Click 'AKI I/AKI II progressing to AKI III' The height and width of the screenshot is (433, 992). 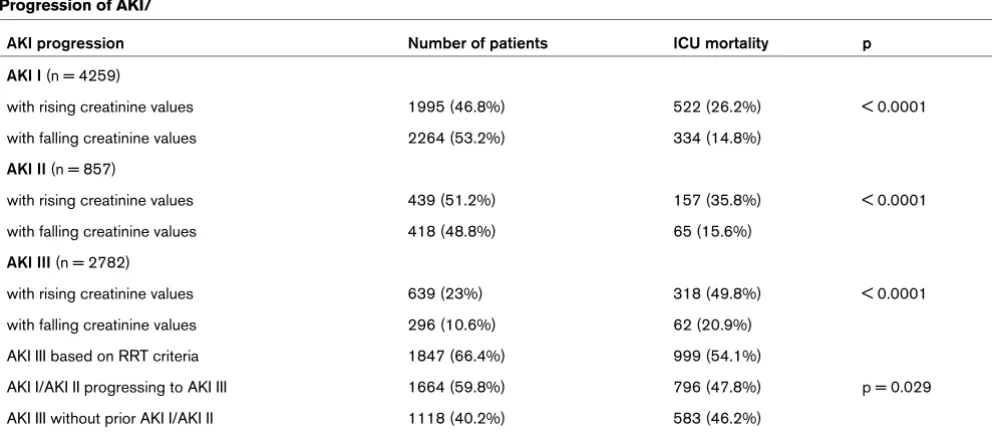click(x=116, y=387)
